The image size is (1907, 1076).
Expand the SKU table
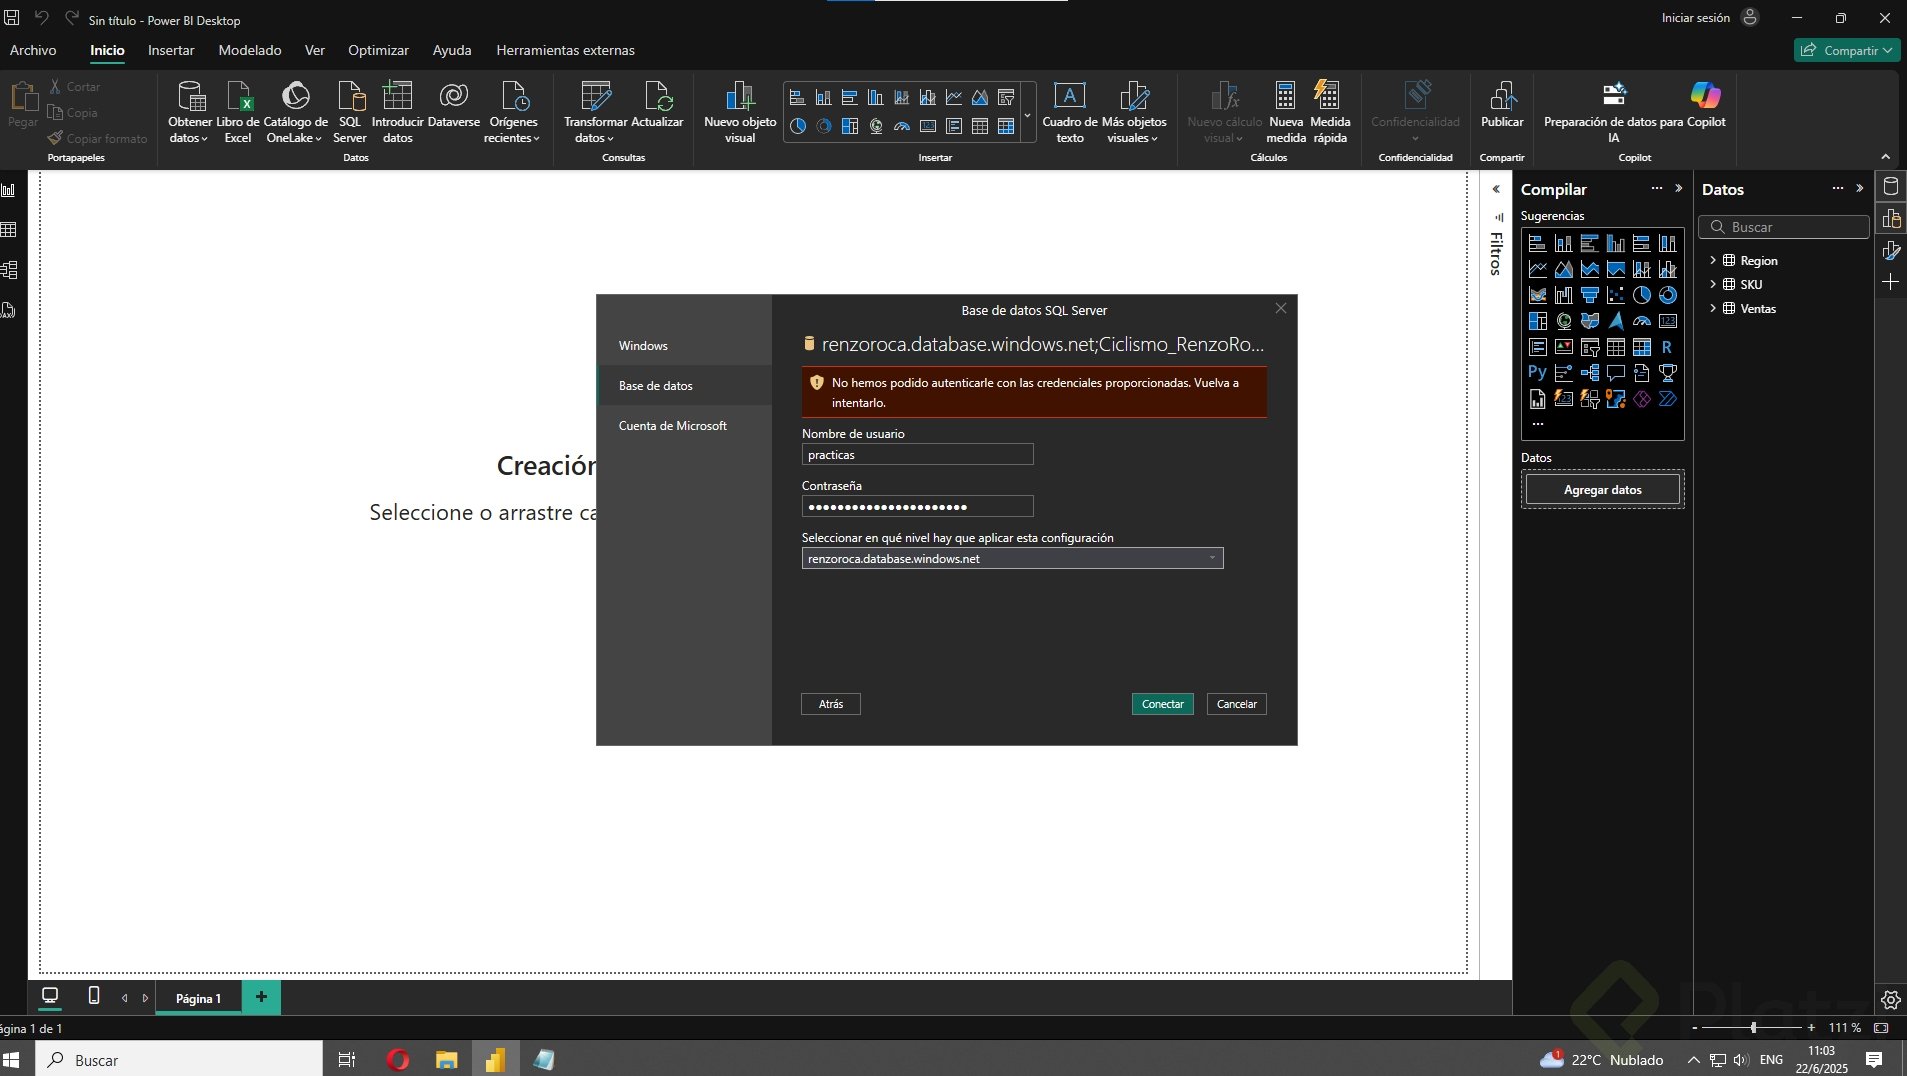1713,284
